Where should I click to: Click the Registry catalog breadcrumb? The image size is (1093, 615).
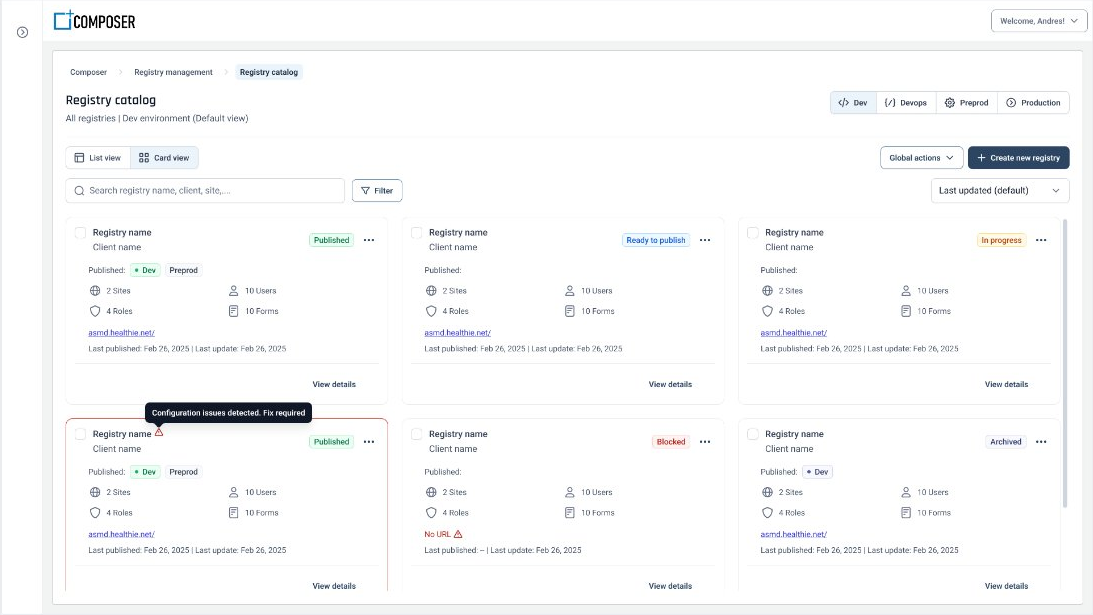pyautogui.click(x=268, y=72)
